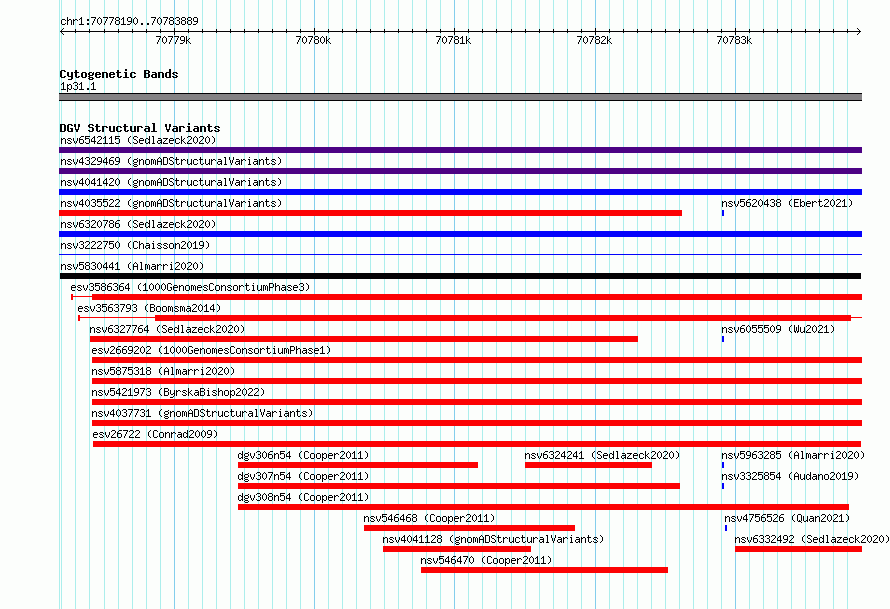The width and height of the screenshot is (890, 609).
Task: Click the nsv6542115 (Sedlazeck2020) variant label
Action: pyautogui.click(x=138, y=140)
